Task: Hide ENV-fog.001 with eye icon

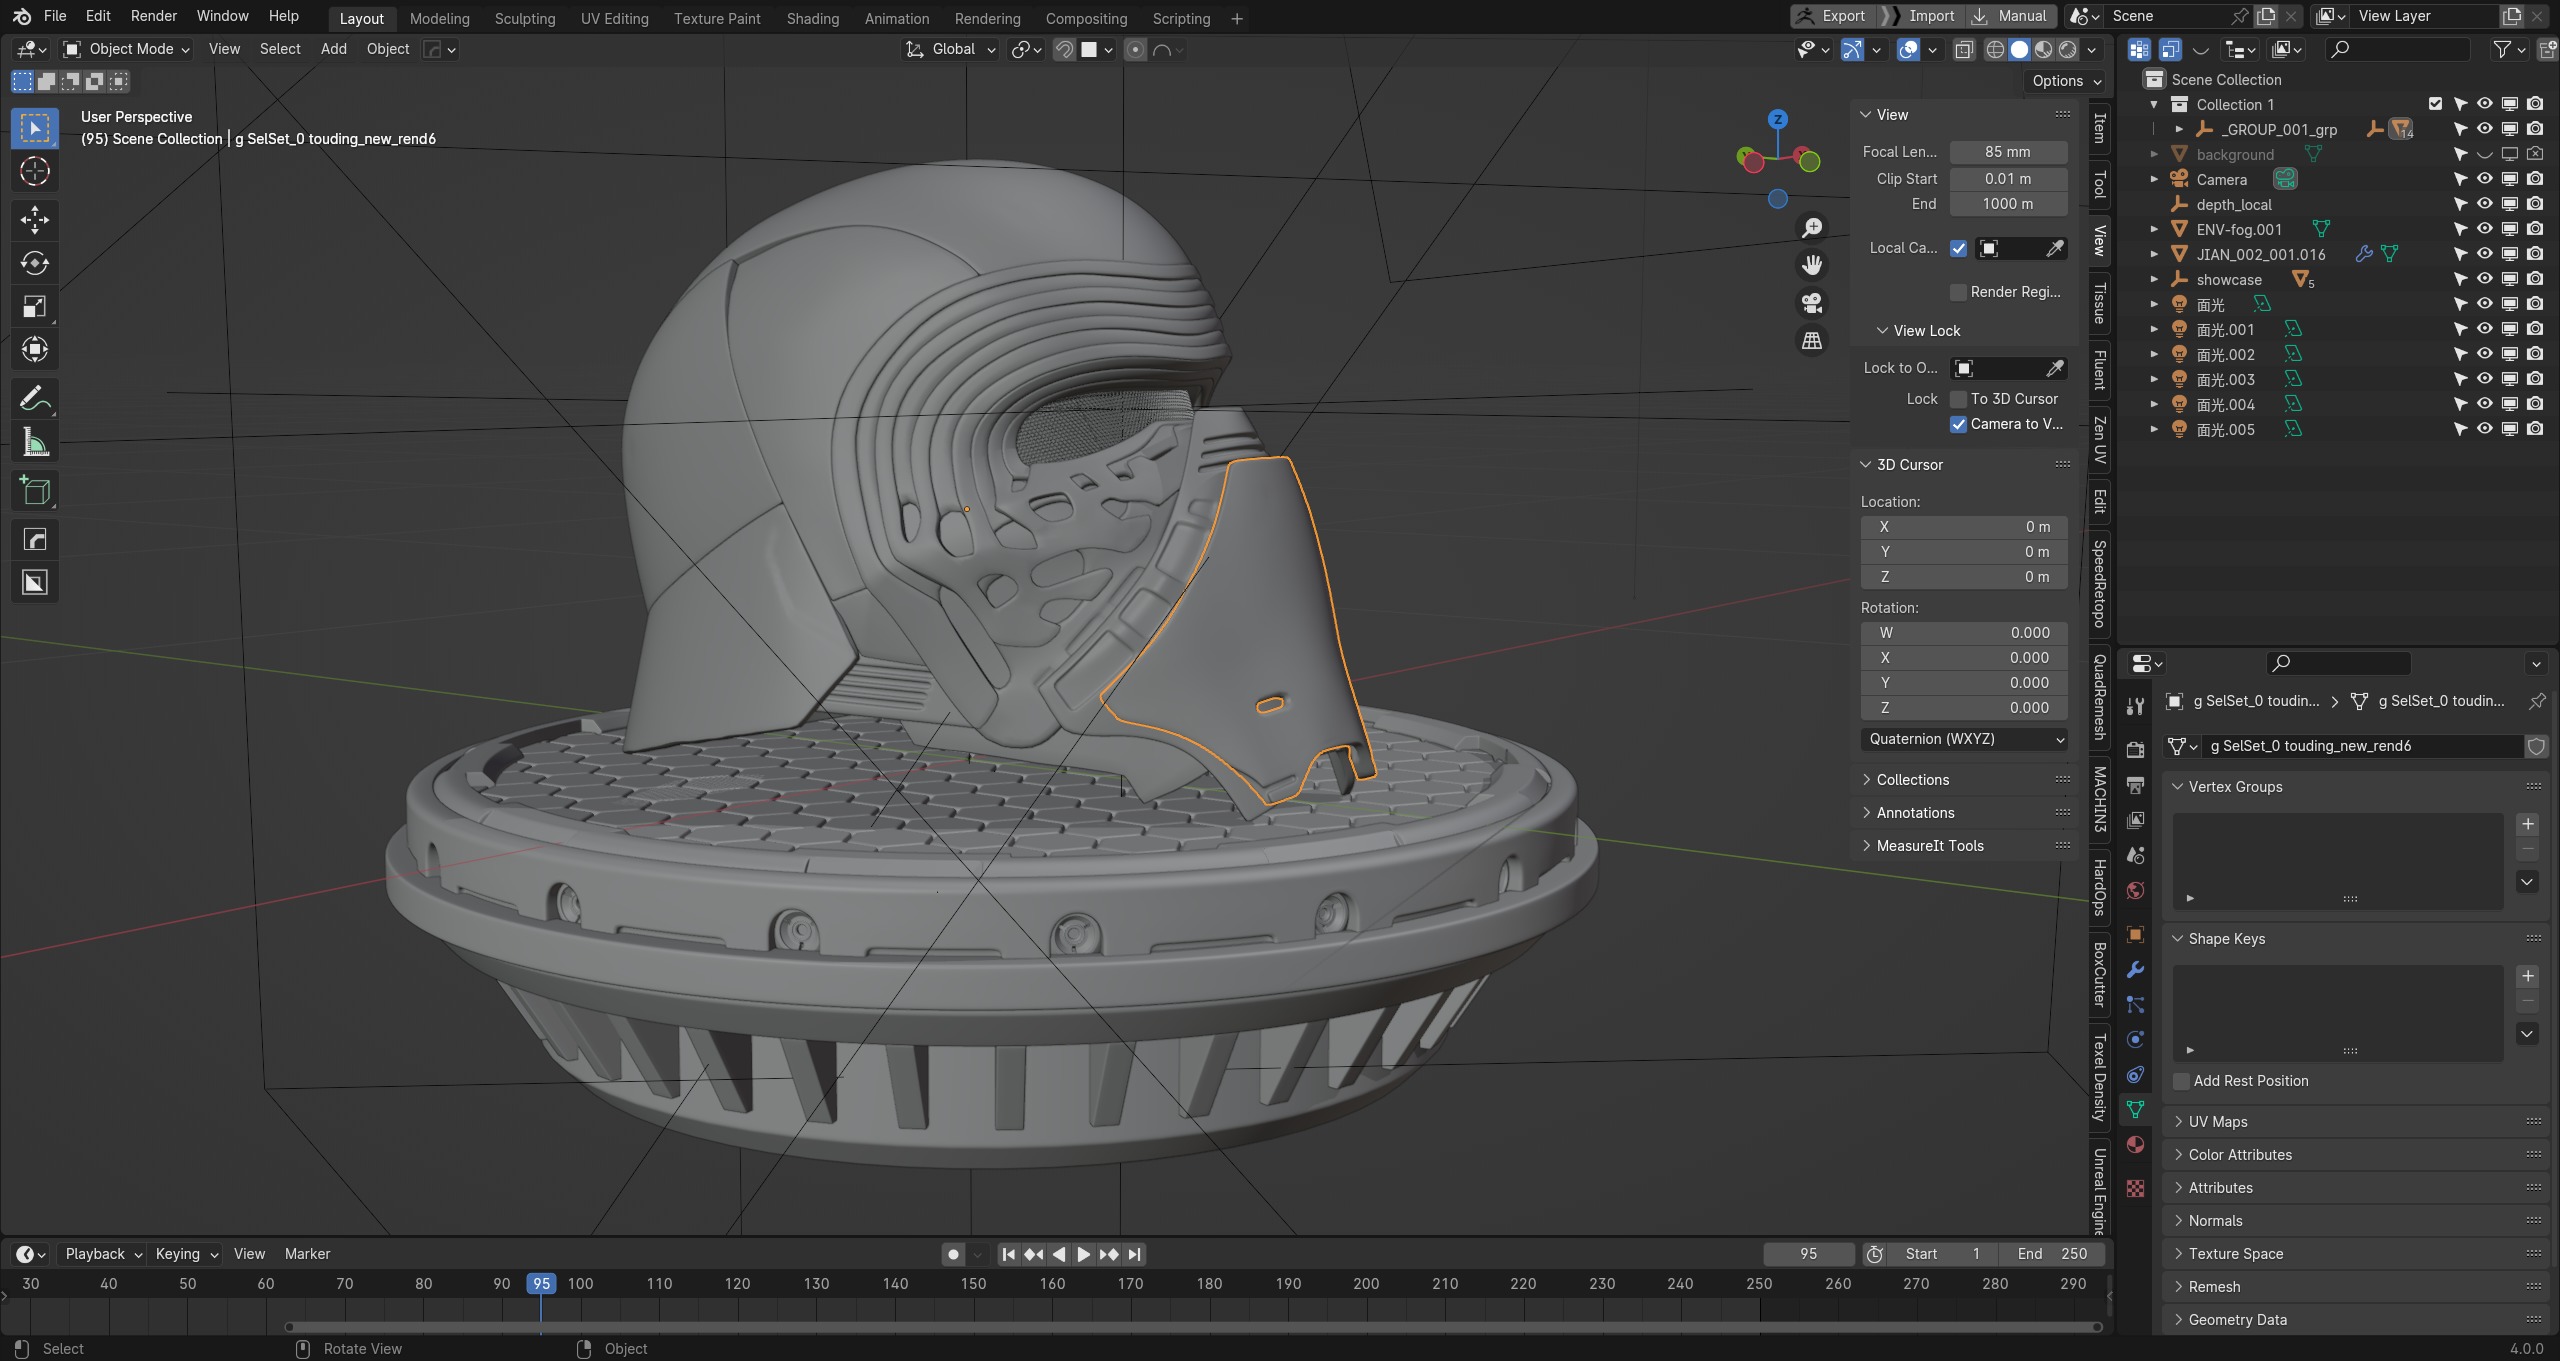Action: tap(2484, 229)
